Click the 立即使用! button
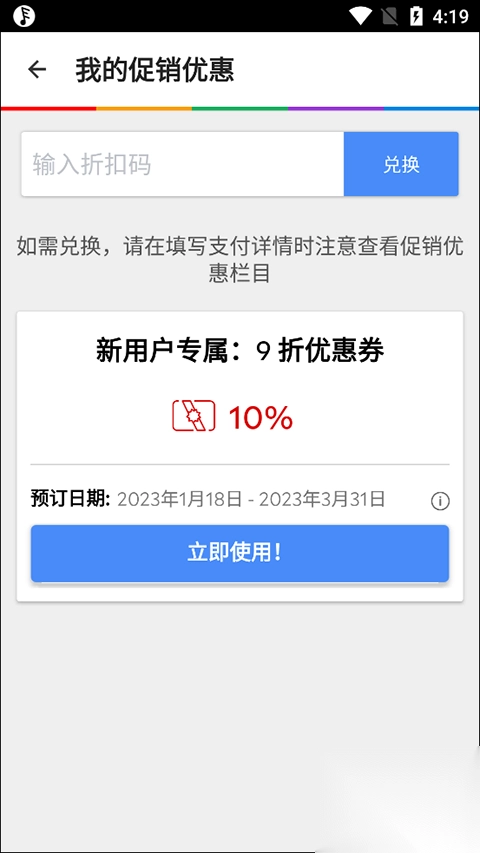 pyautogui.click(x=240, y=553)
